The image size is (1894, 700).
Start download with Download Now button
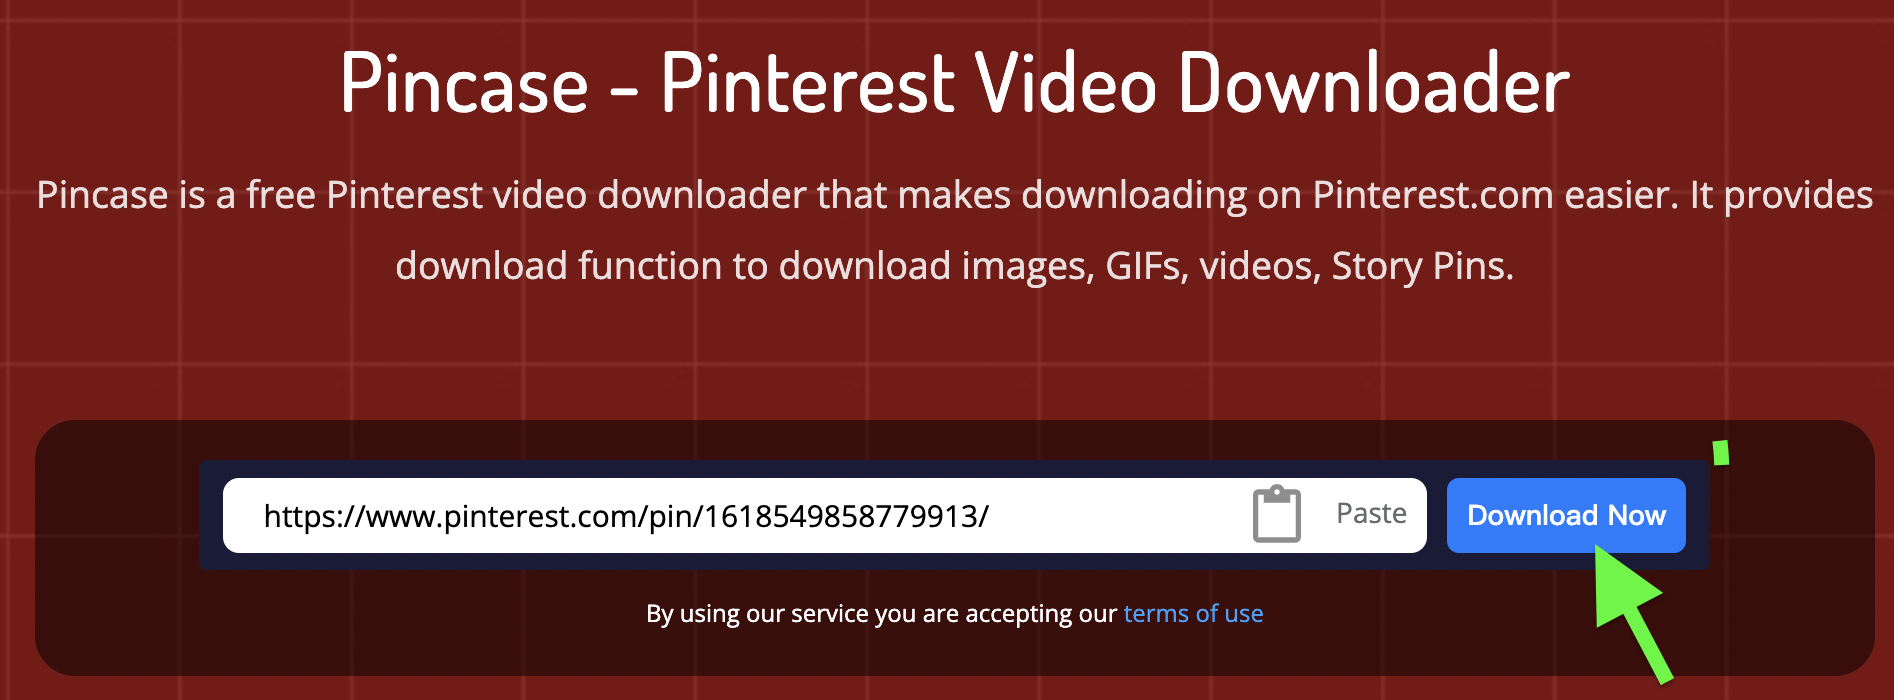point(1566,515)
